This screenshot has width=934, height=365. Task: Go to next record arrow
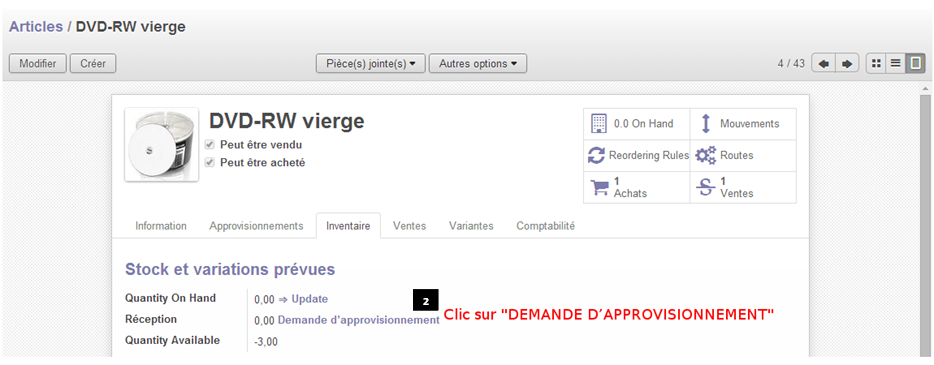point(847,64)
